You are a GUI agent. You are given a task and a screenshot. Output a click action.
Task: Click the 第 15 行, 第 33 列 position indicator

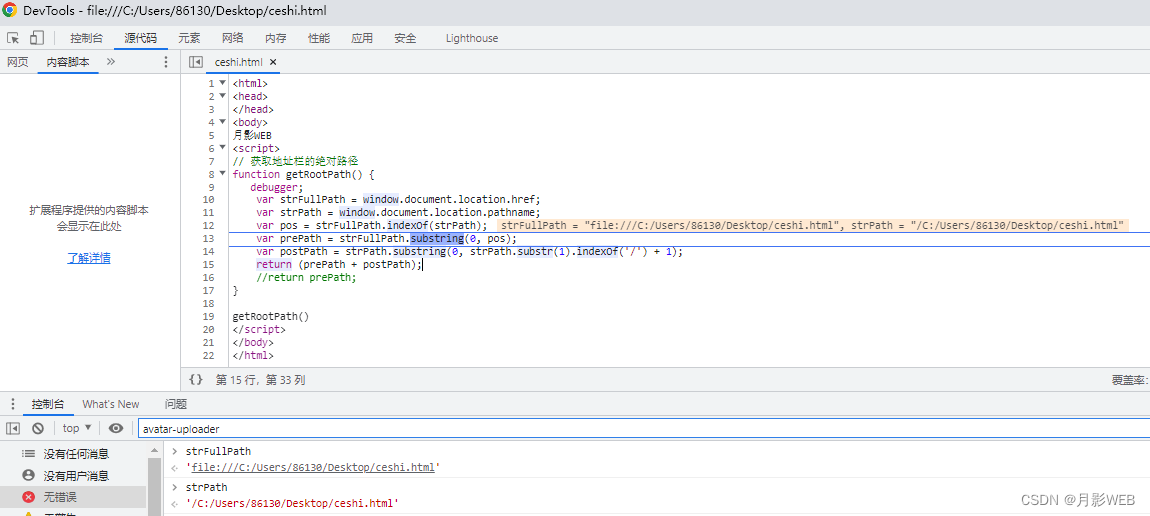[260, 380]
